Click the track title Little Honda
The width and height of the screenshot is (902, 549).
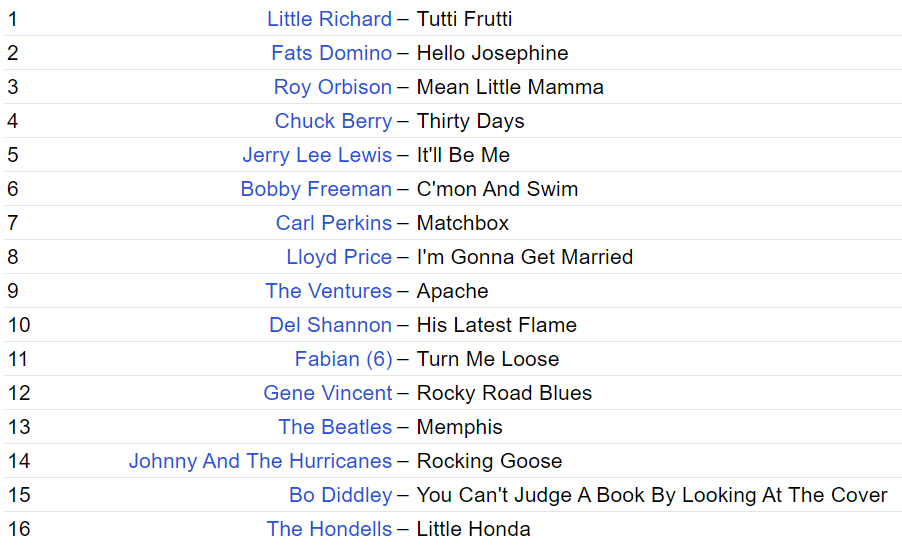473,529
